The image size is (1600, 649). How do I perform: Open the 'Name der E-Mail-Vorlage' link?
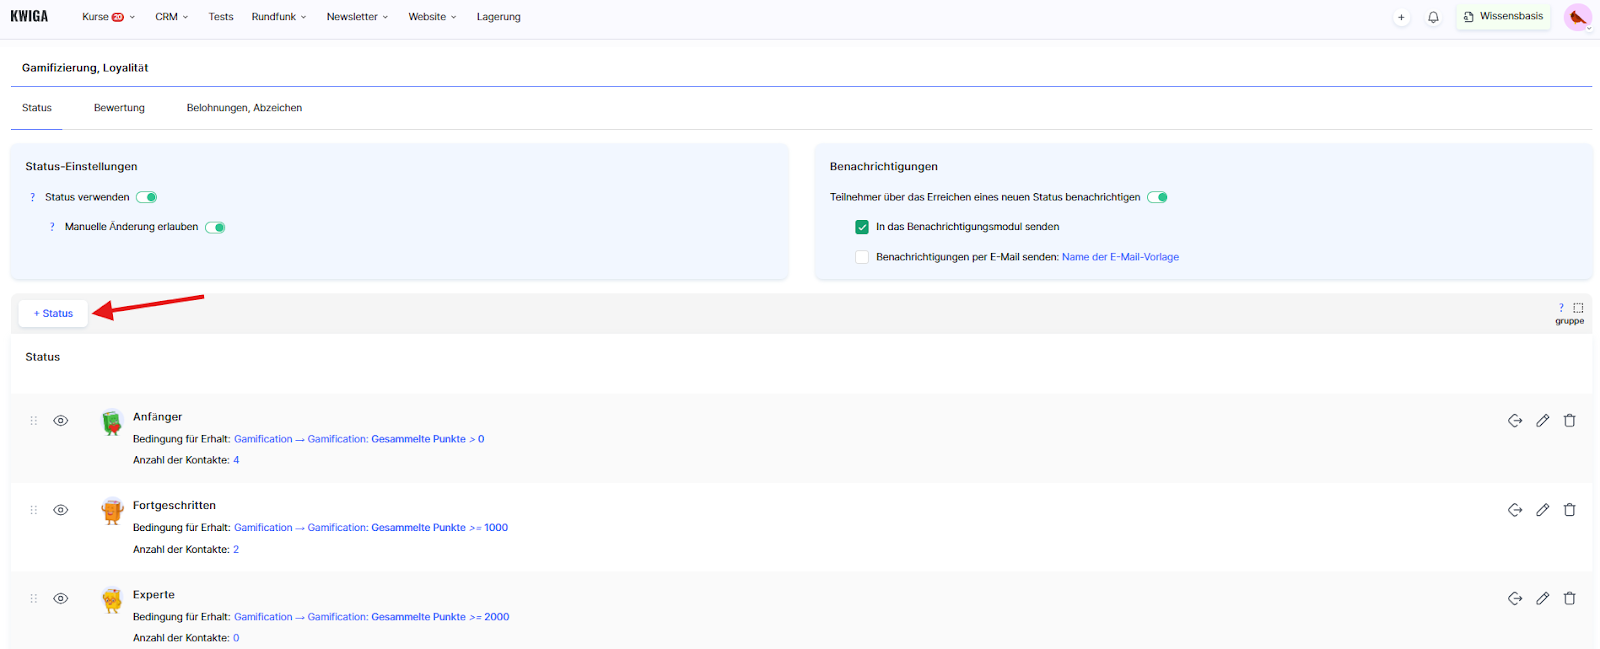[1120, 257]
